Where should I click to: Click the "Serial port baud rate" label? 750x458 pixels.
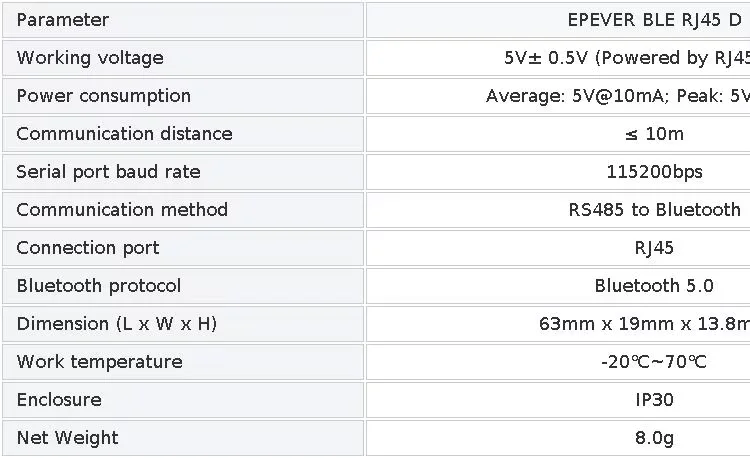[108, 172]
